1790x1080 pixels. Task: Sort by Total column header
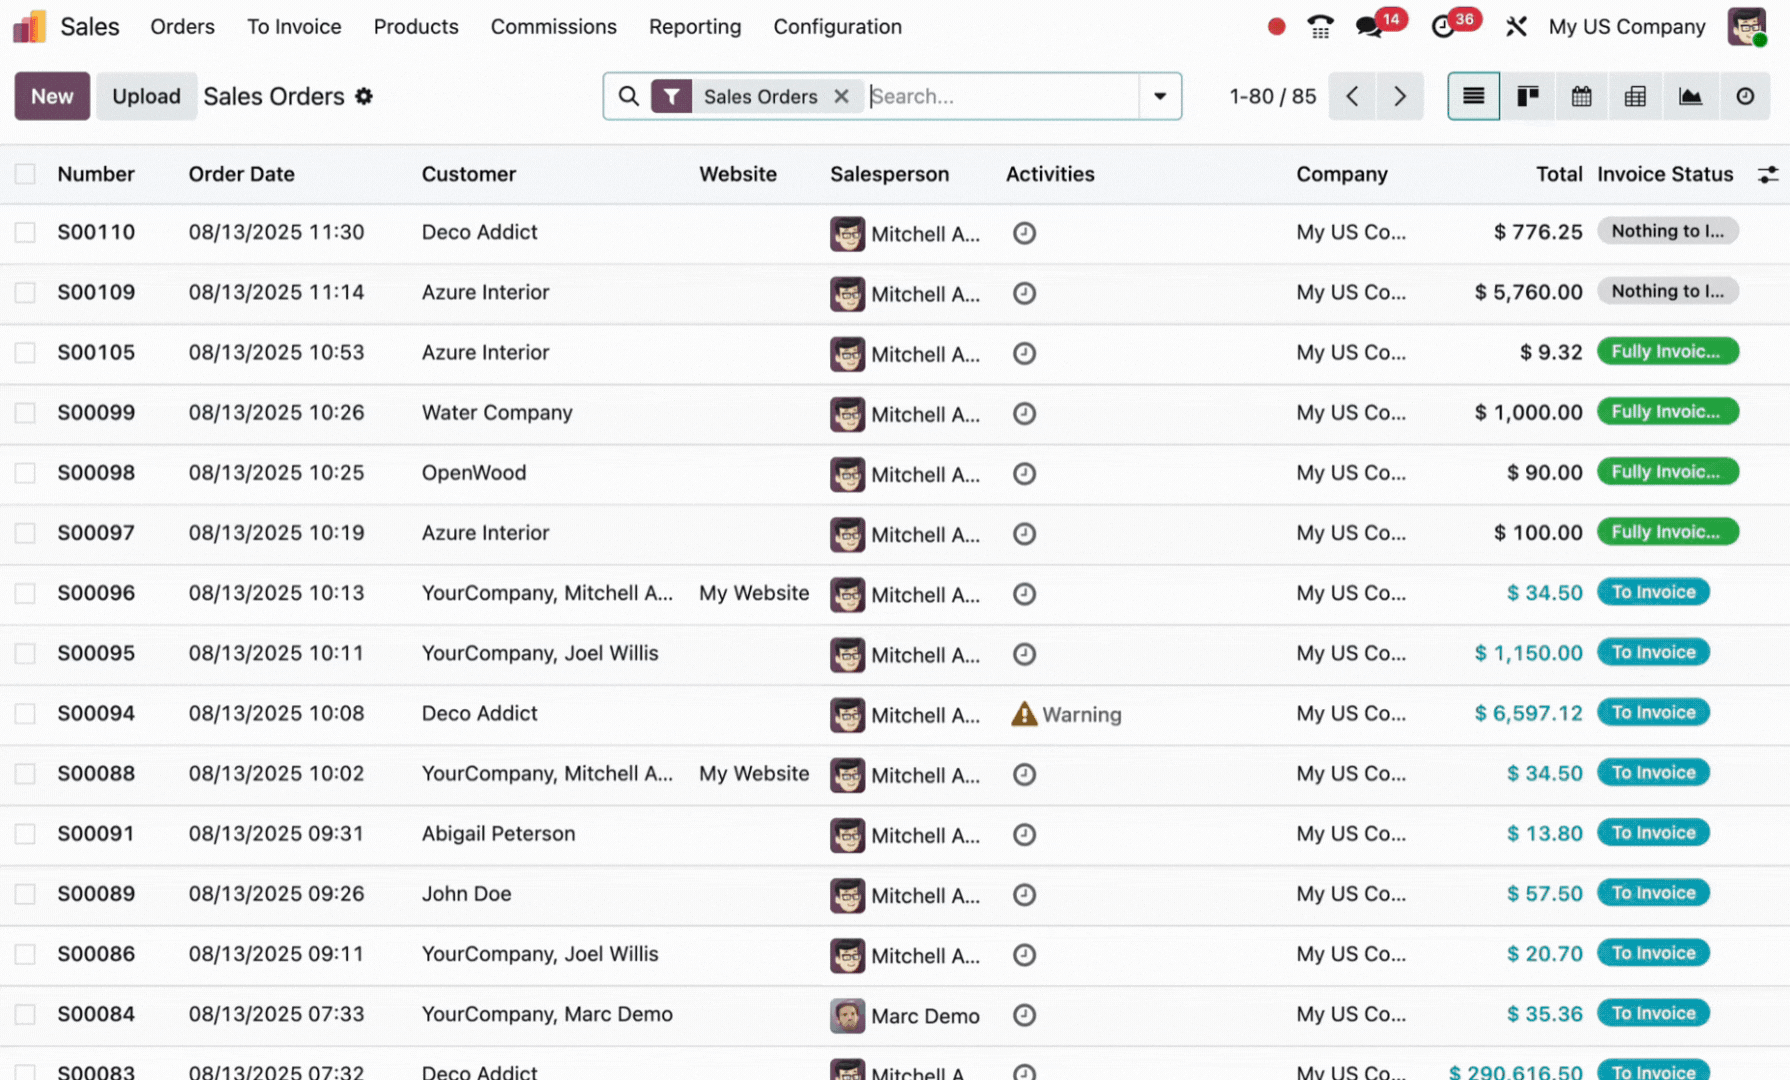(x=1559, y=174)
